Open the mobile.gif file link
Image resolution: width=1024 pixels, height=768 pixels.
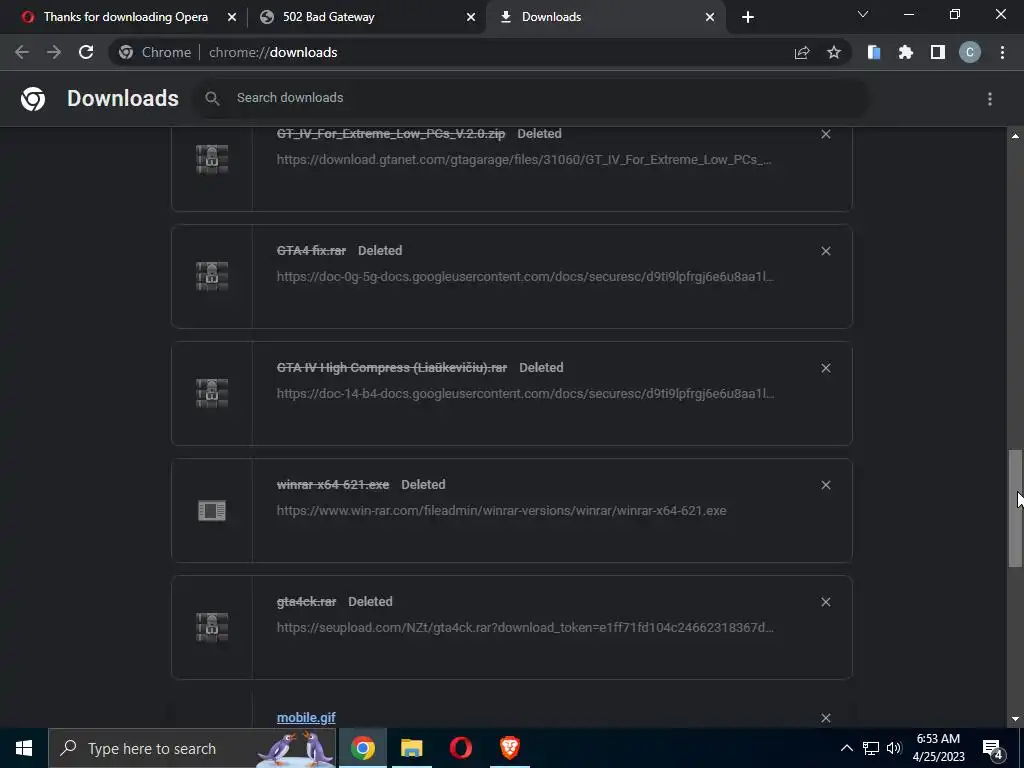[306, 717]
